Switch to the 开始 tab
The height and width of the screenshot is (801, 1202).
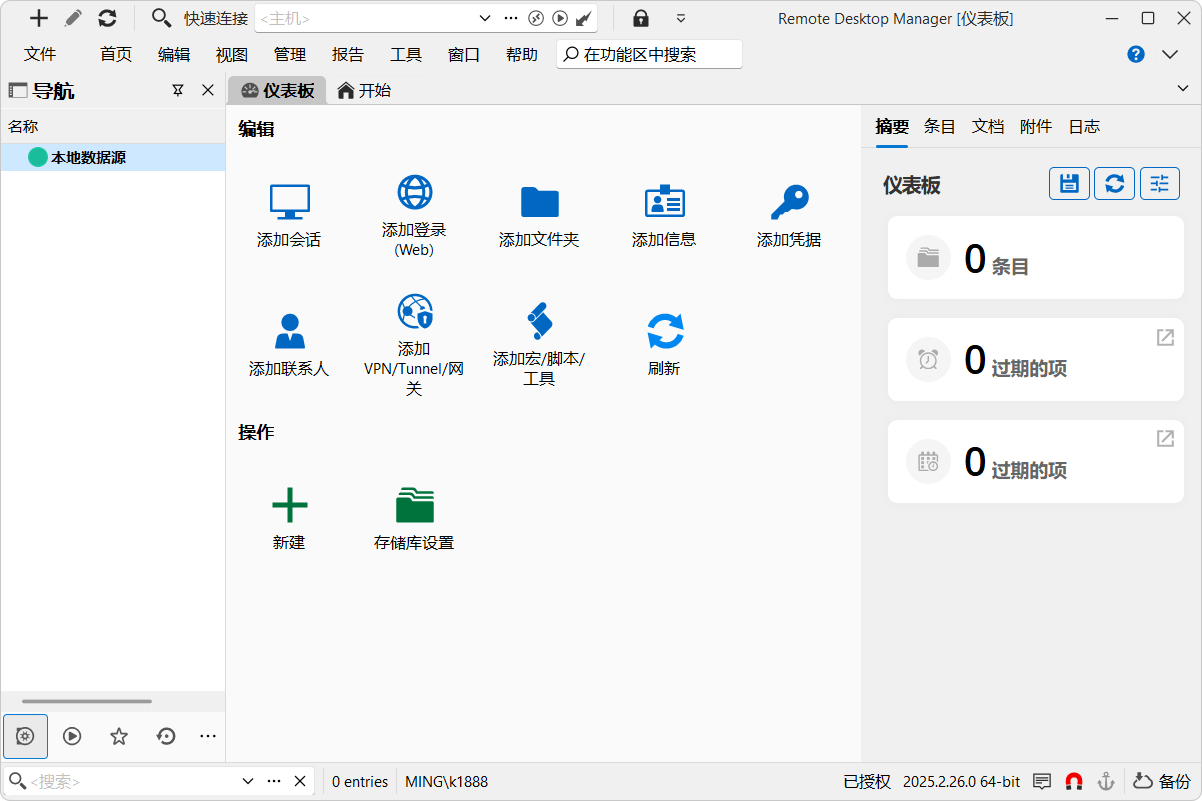(364, 91)
